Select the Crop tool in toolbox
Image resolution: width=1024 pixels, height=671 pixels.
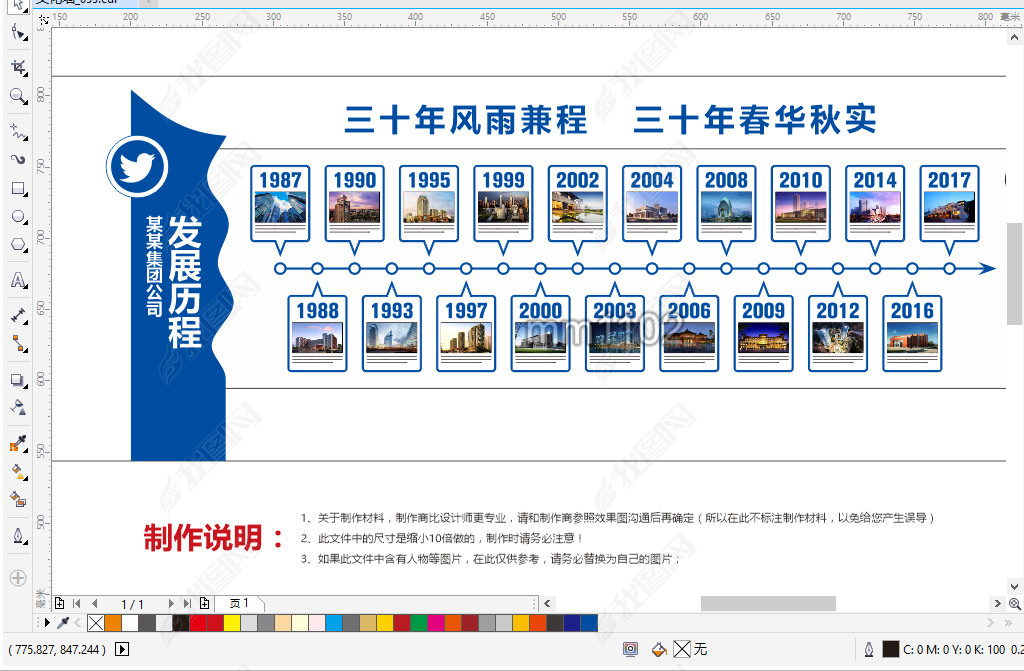18,67
